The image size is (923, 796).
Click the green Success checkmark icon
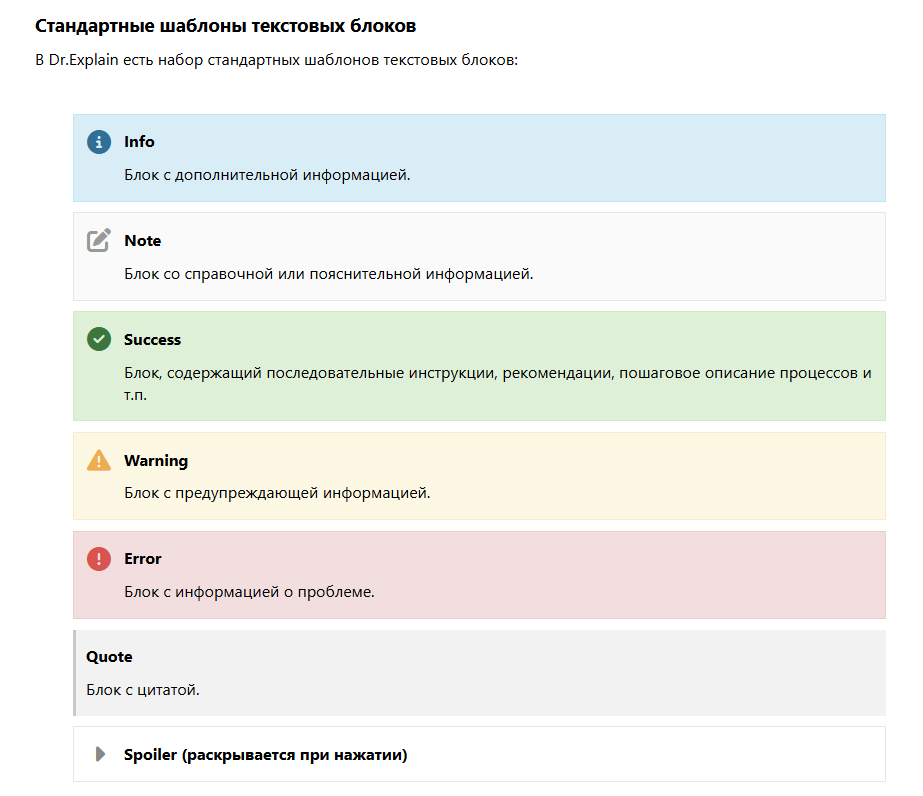click(99, 340)
